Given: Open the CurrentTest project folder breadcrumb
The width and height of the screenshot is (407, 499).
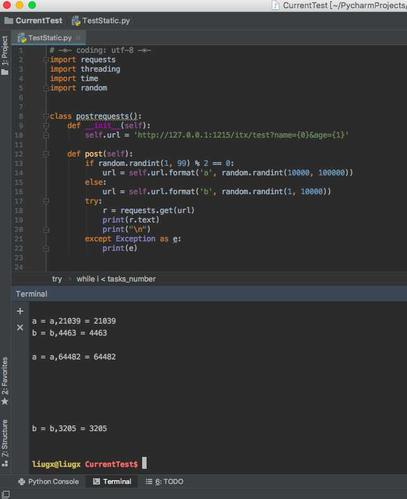Looking at the screenshot, I should pos(33,21).
